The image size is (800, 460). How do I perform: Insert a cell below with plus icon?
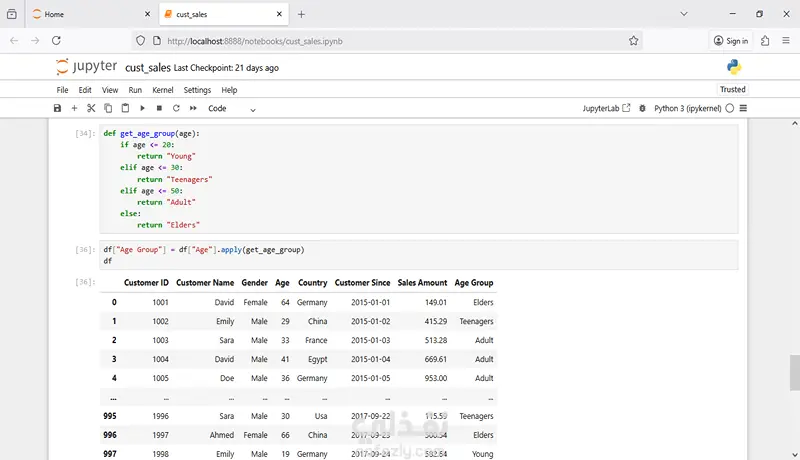tap(74, 108)
